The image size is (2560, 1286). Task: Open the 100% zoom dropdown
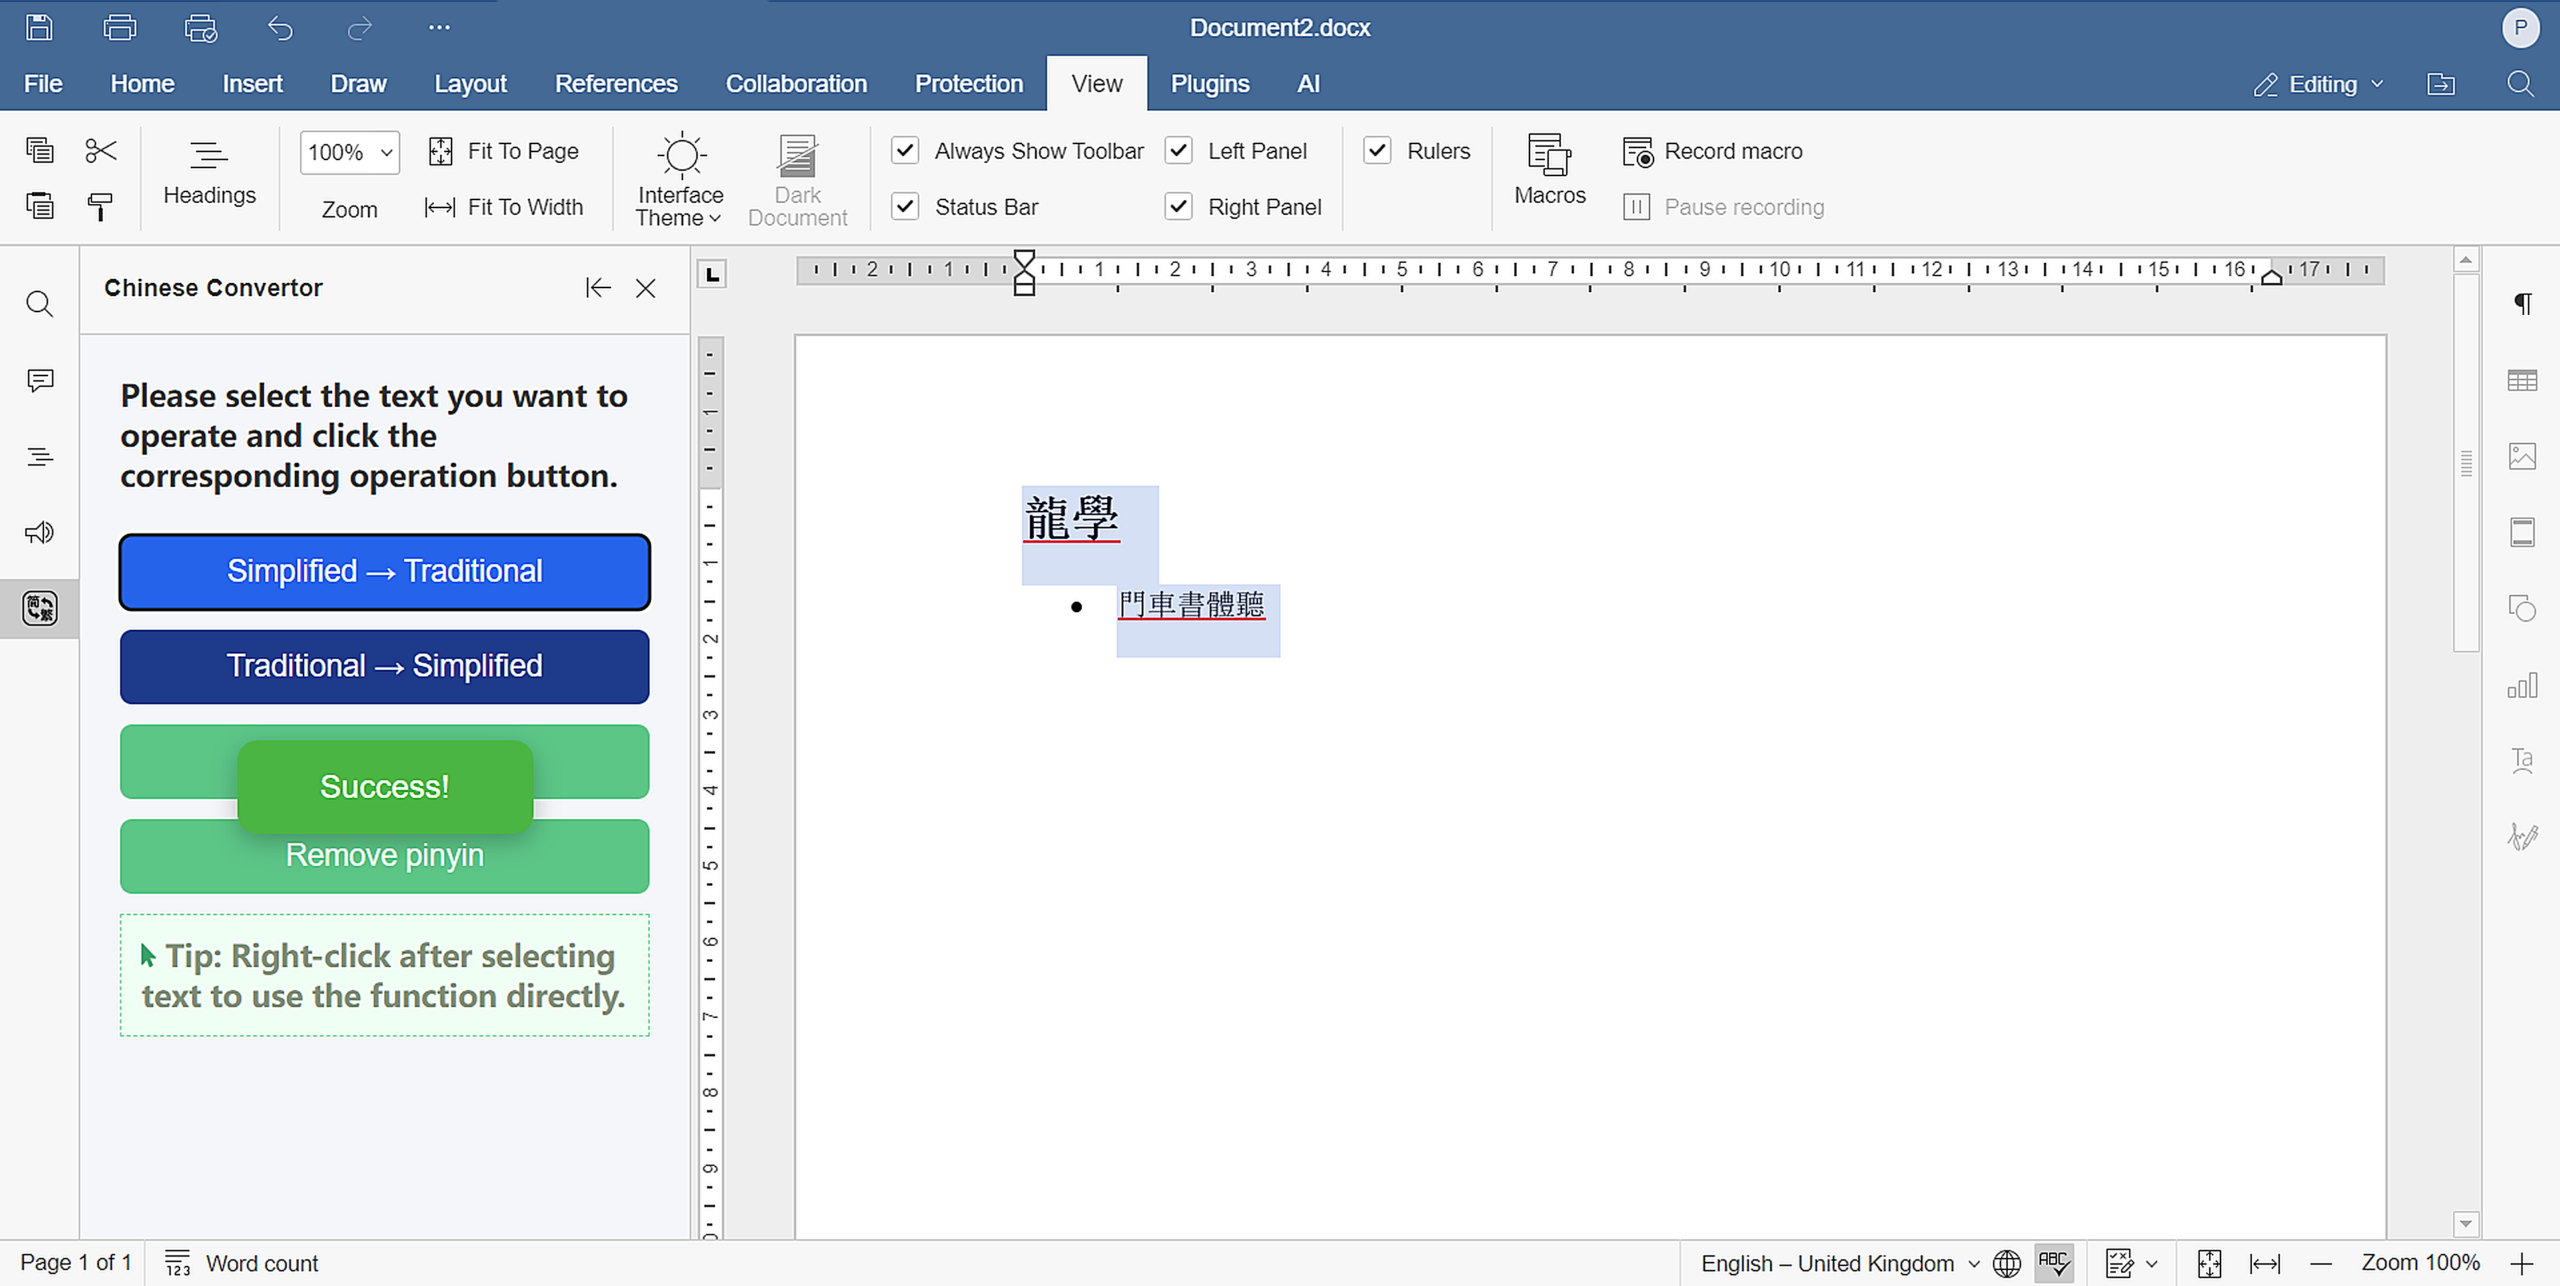(349, 152)
